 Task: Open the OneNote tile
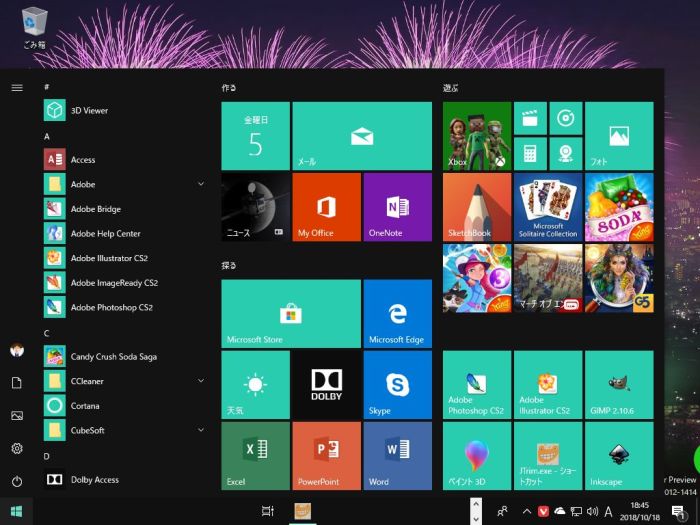(397, 206)
